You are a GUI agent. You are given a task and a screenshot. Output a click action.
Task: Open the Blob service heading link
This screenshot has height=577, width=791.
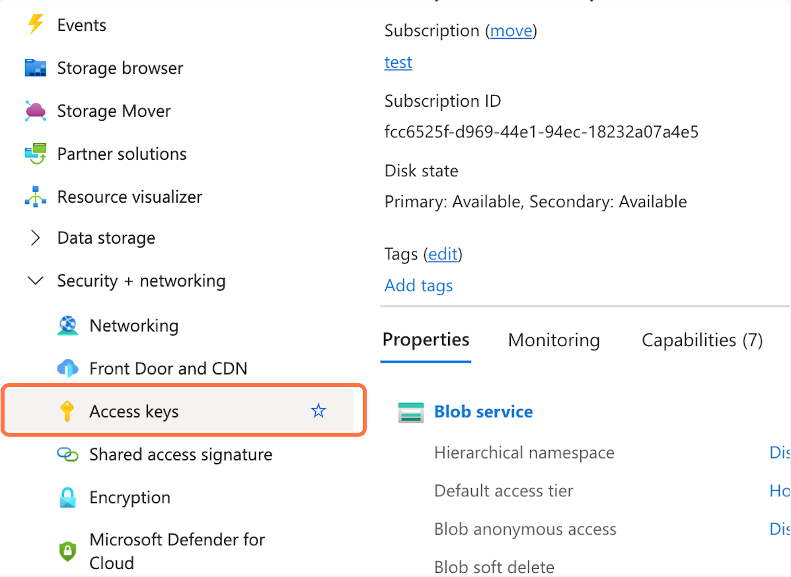click(483, 412)
